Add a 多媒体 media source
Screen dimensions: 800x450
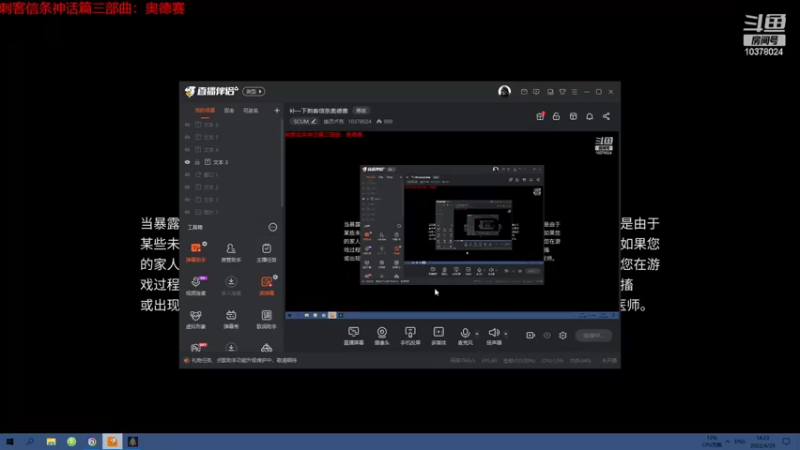coord(439,336)
